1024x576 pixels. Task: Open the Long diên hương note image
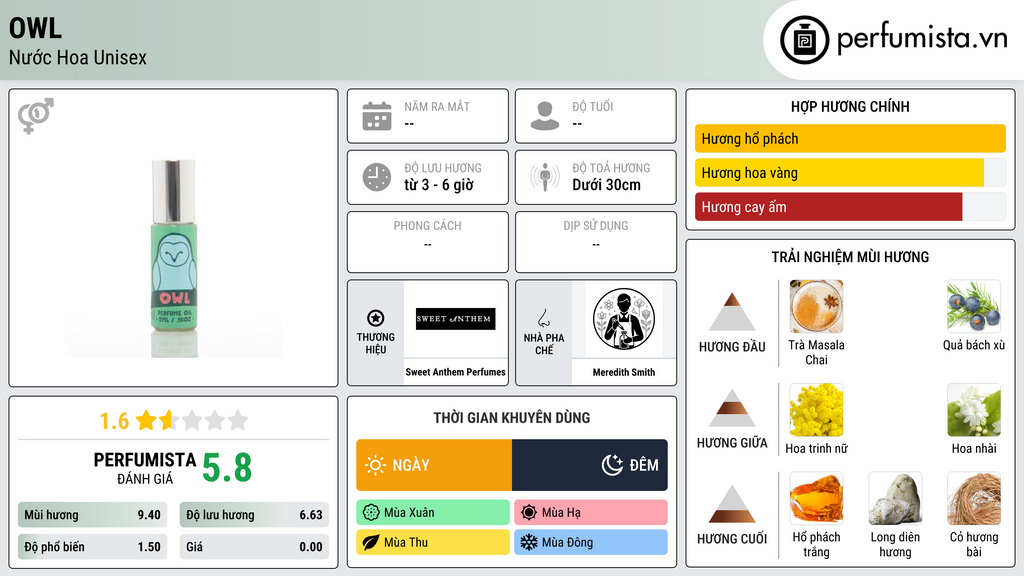click(895, 498)
